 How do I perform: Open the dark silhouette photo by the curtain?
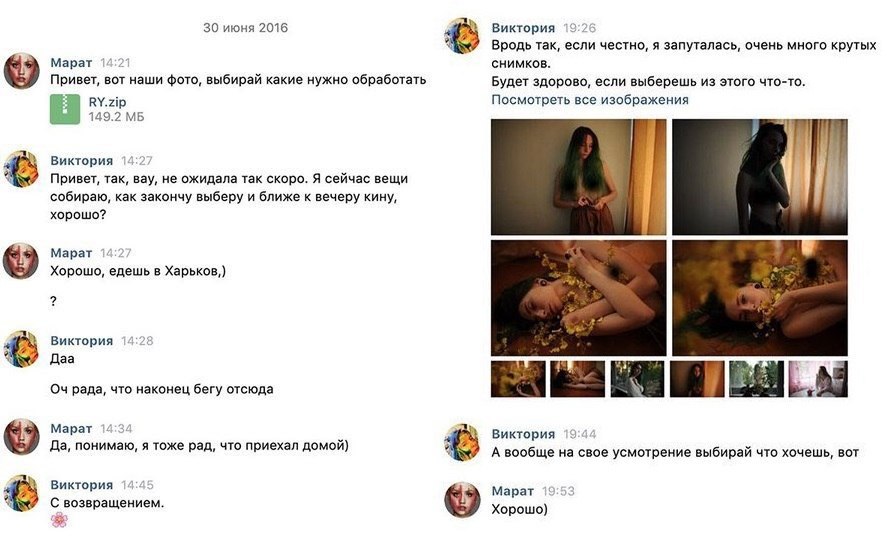coord(759,177)
